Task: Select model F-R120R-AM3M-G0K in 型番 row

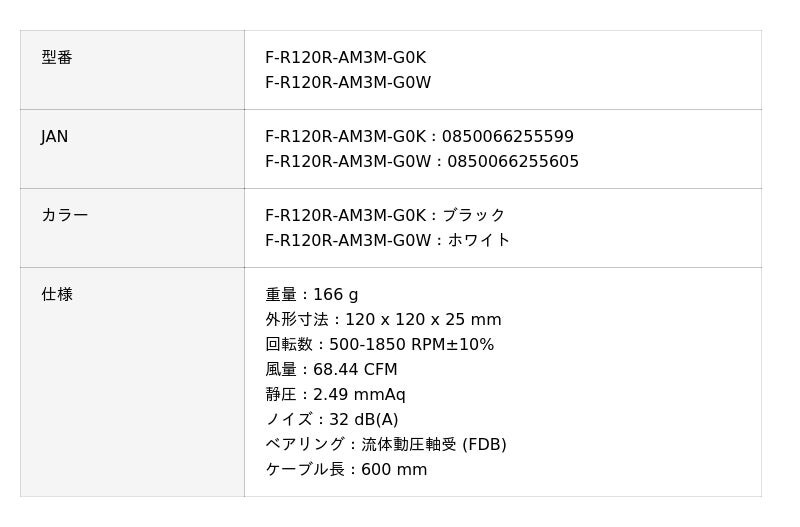Action: click(345, 58)
